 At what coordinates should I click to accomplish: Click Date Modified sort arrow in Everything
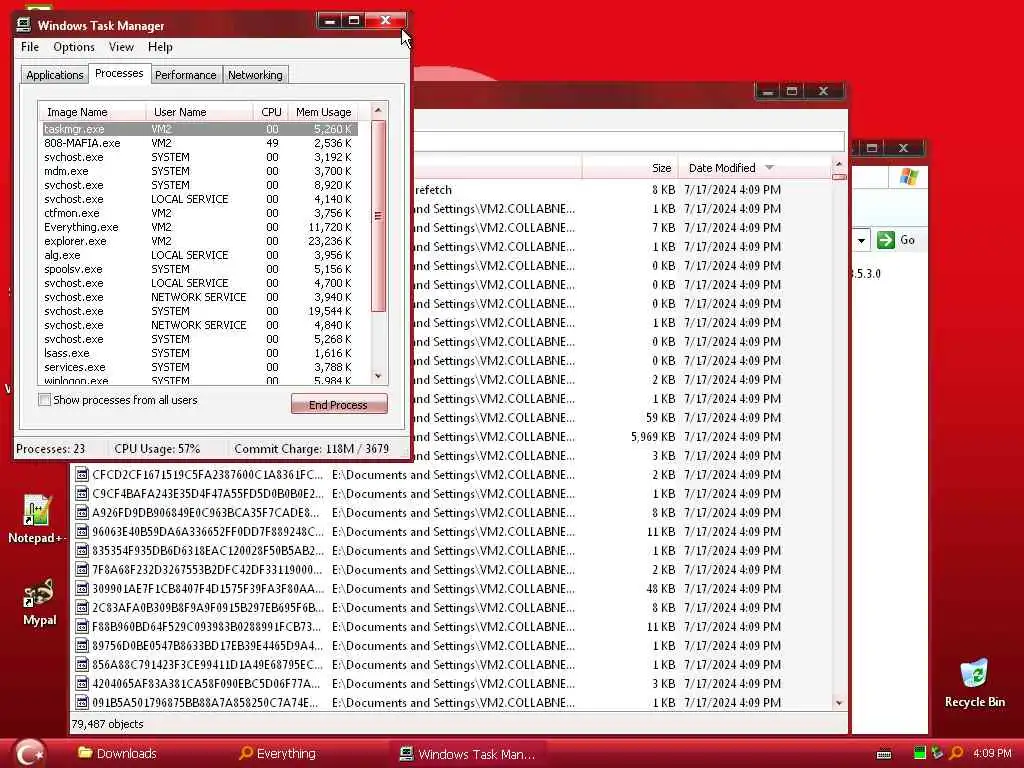769,168
